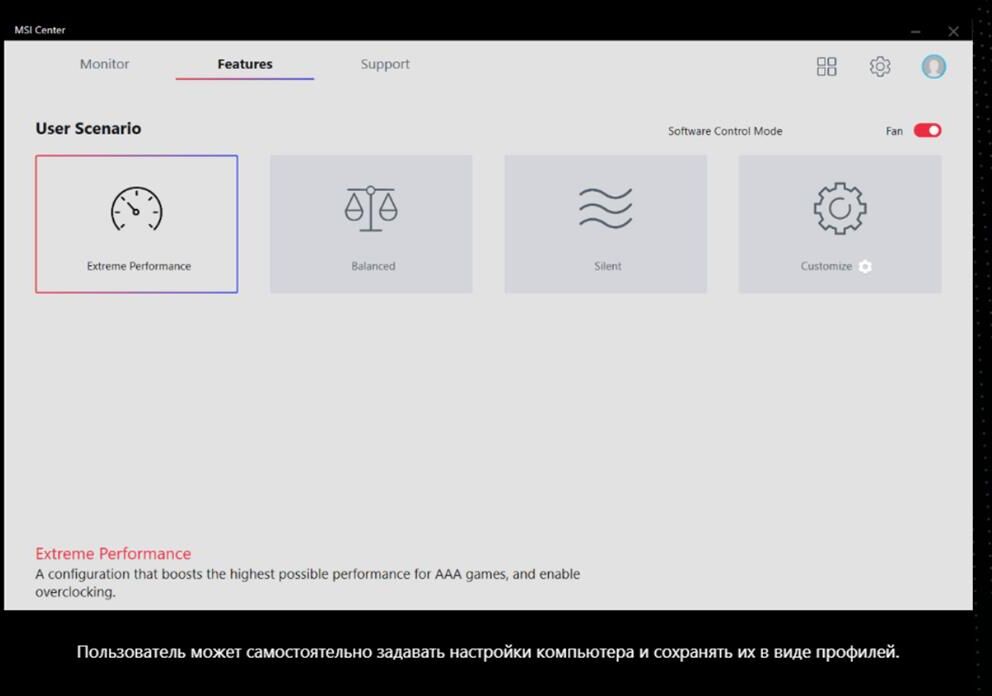Screen dimensions: 992x696
Task: Click the AAA games configuration description
Action: point(307,583)
